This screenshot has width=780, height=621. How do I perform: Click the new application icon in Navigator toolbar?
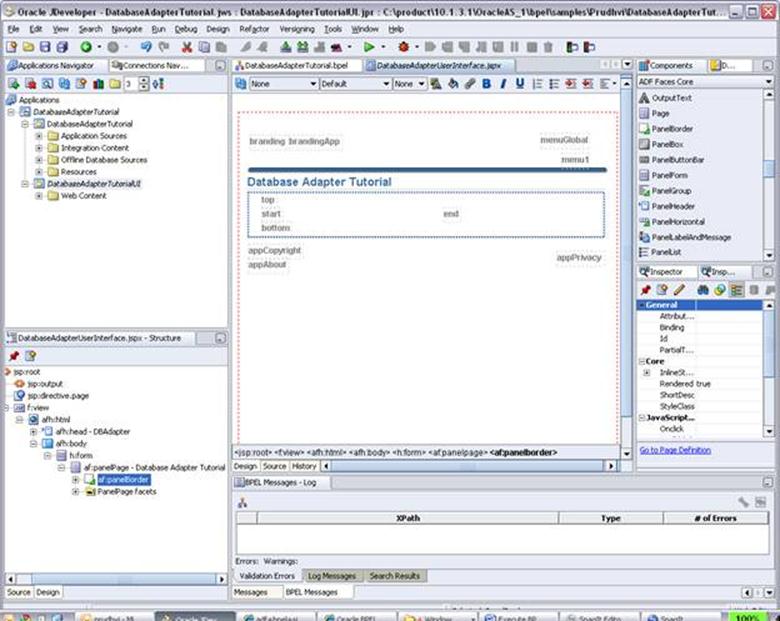[x=13, y=84]
